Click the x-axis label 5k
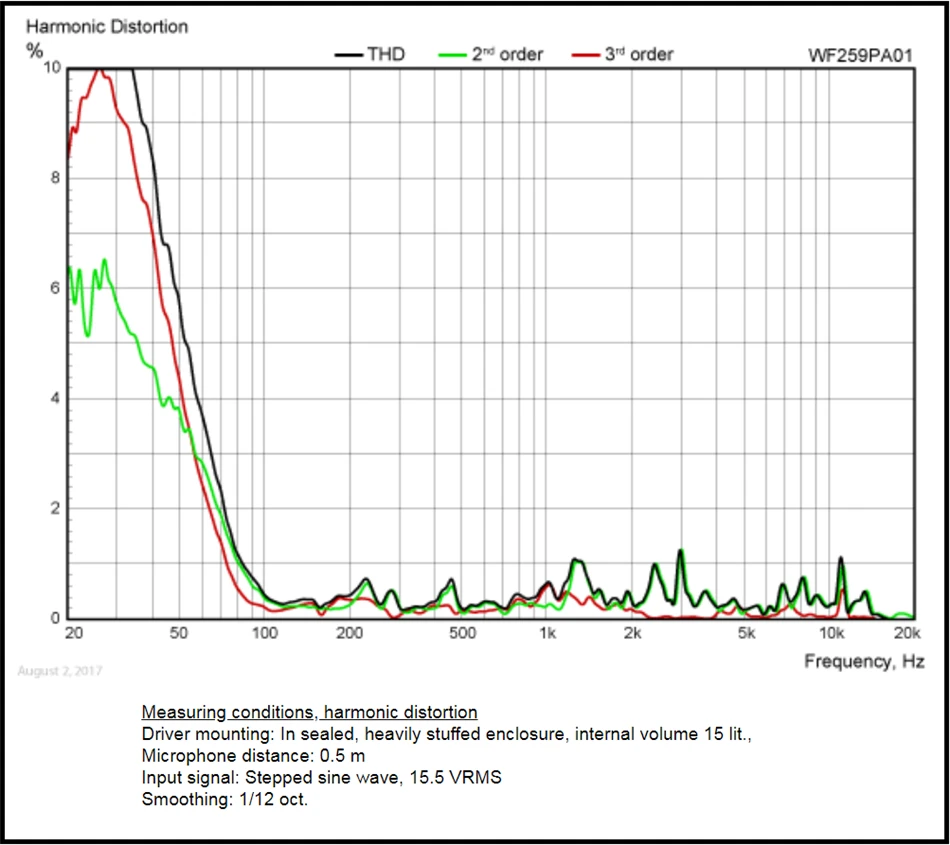The image size is (950, 845). tap(746, 634)
